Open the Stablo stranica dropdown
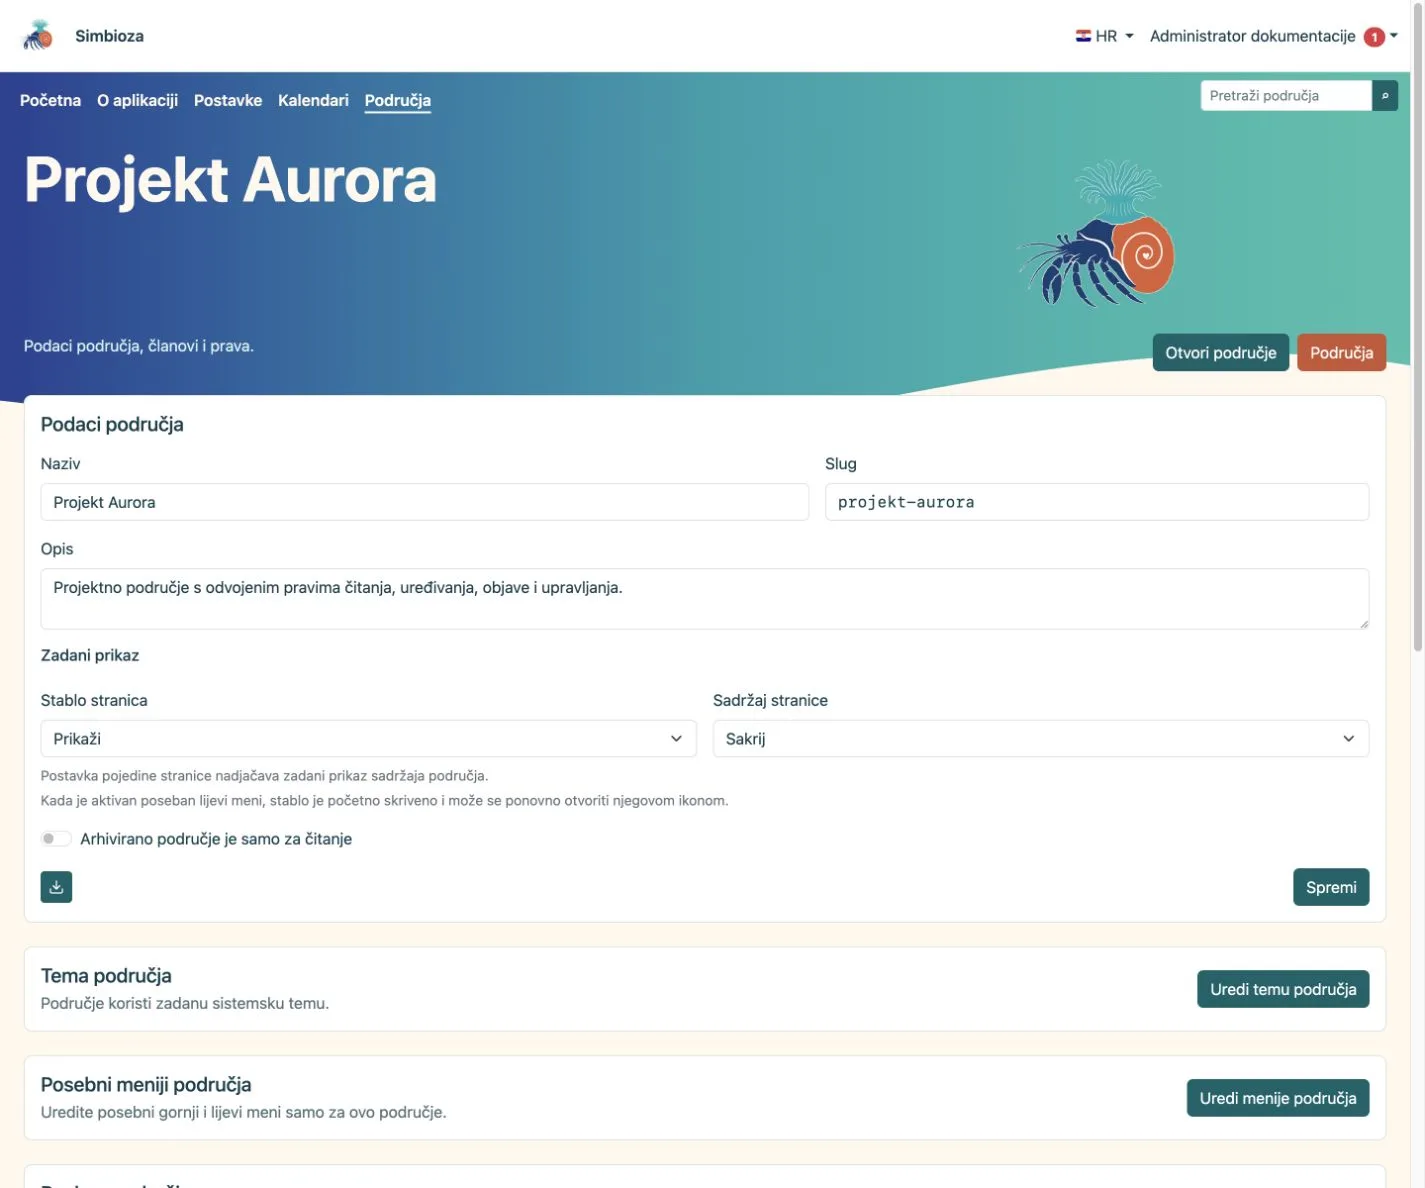1425x1188 pixels. [368, 739]
